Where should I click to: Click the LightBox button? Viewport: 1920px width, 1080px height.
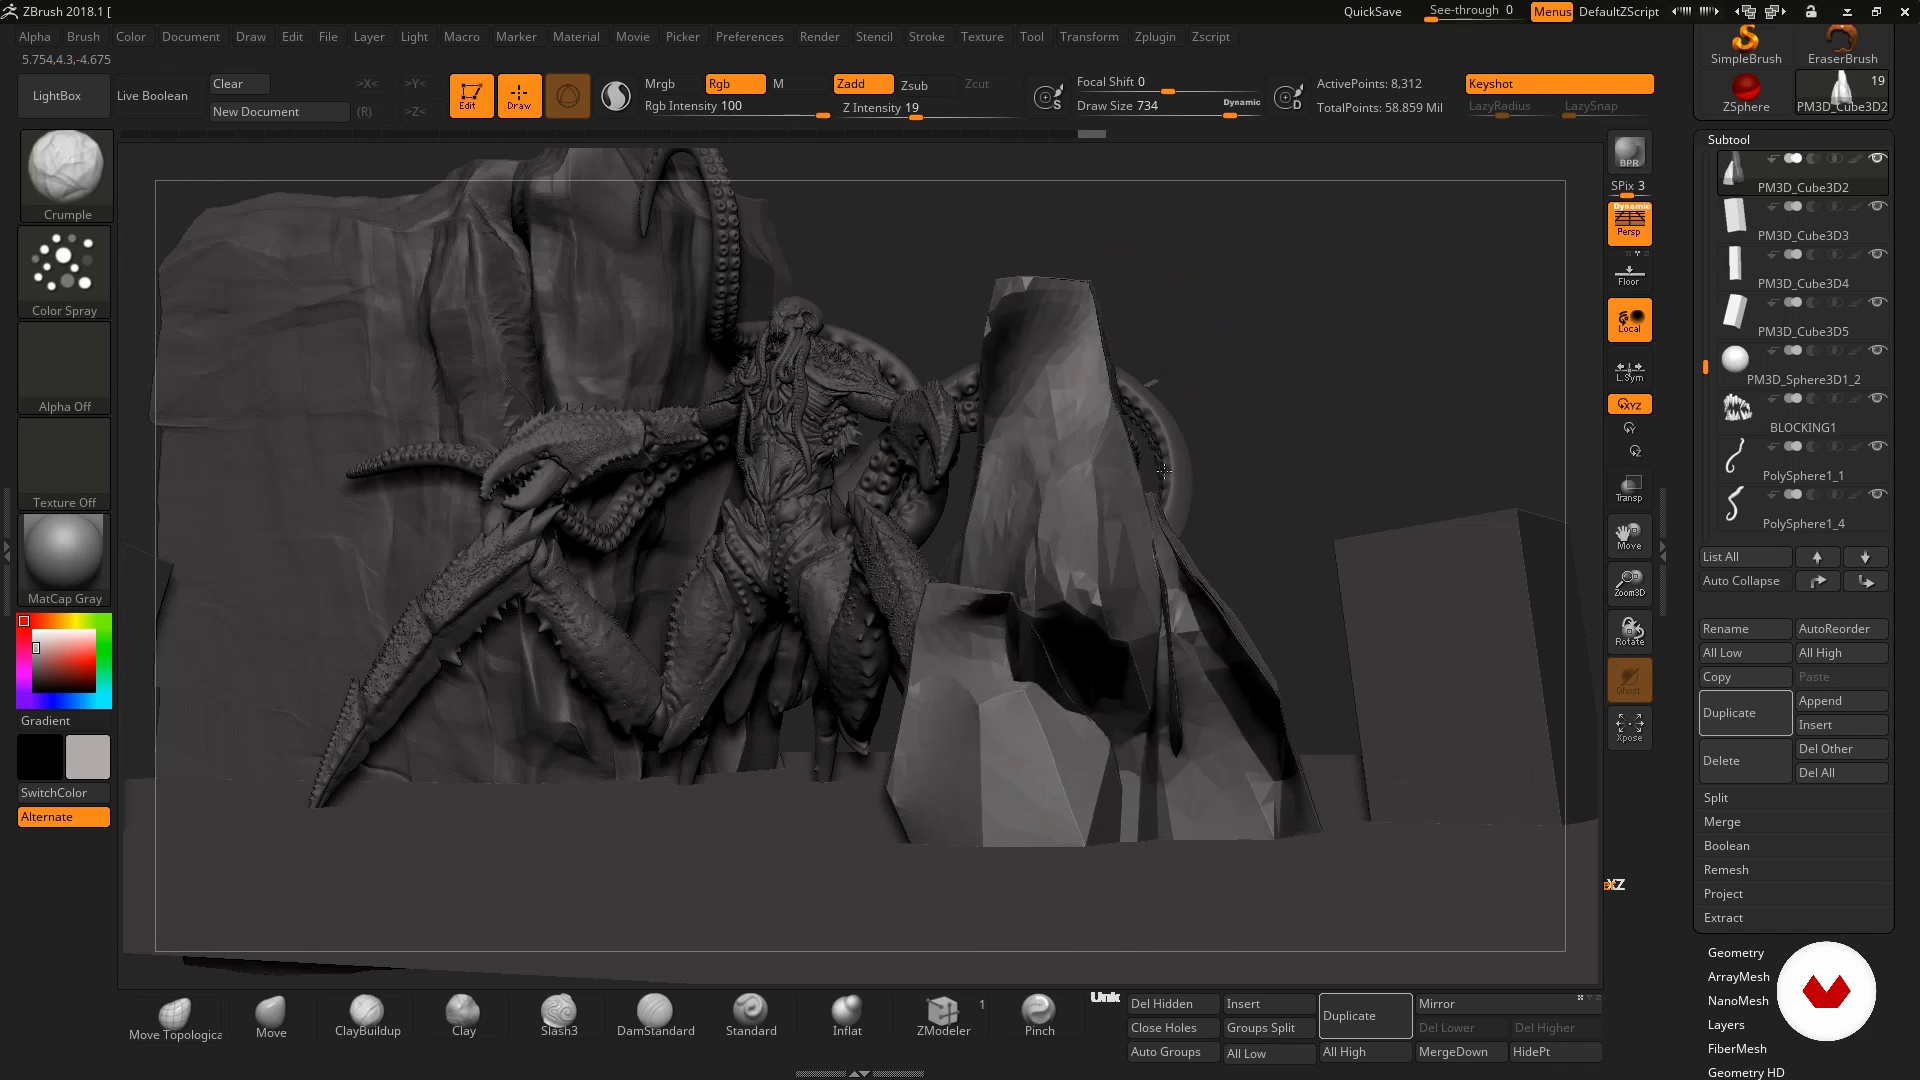tap(57, 96)
